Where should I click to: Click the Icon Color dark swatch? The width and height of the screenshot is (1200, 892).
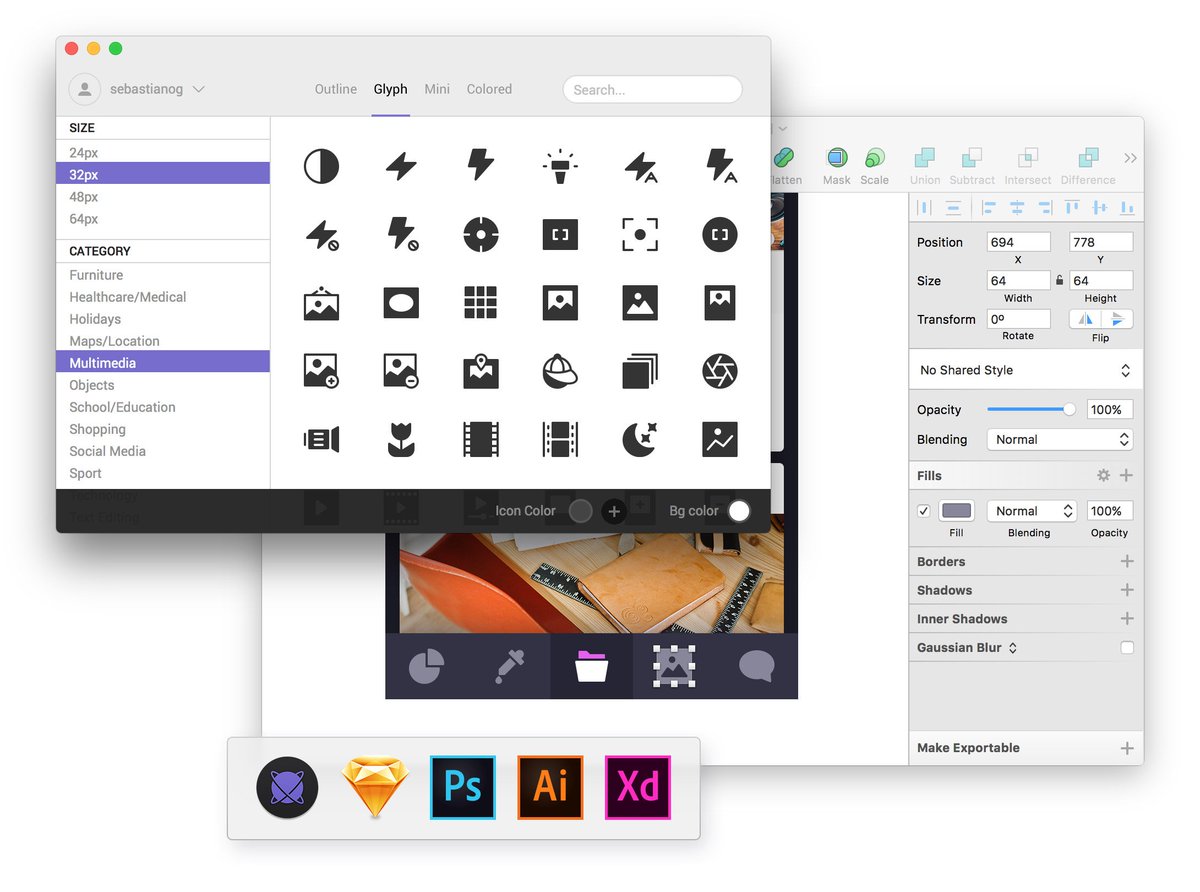pyautogui.click(x=581, y=511)
